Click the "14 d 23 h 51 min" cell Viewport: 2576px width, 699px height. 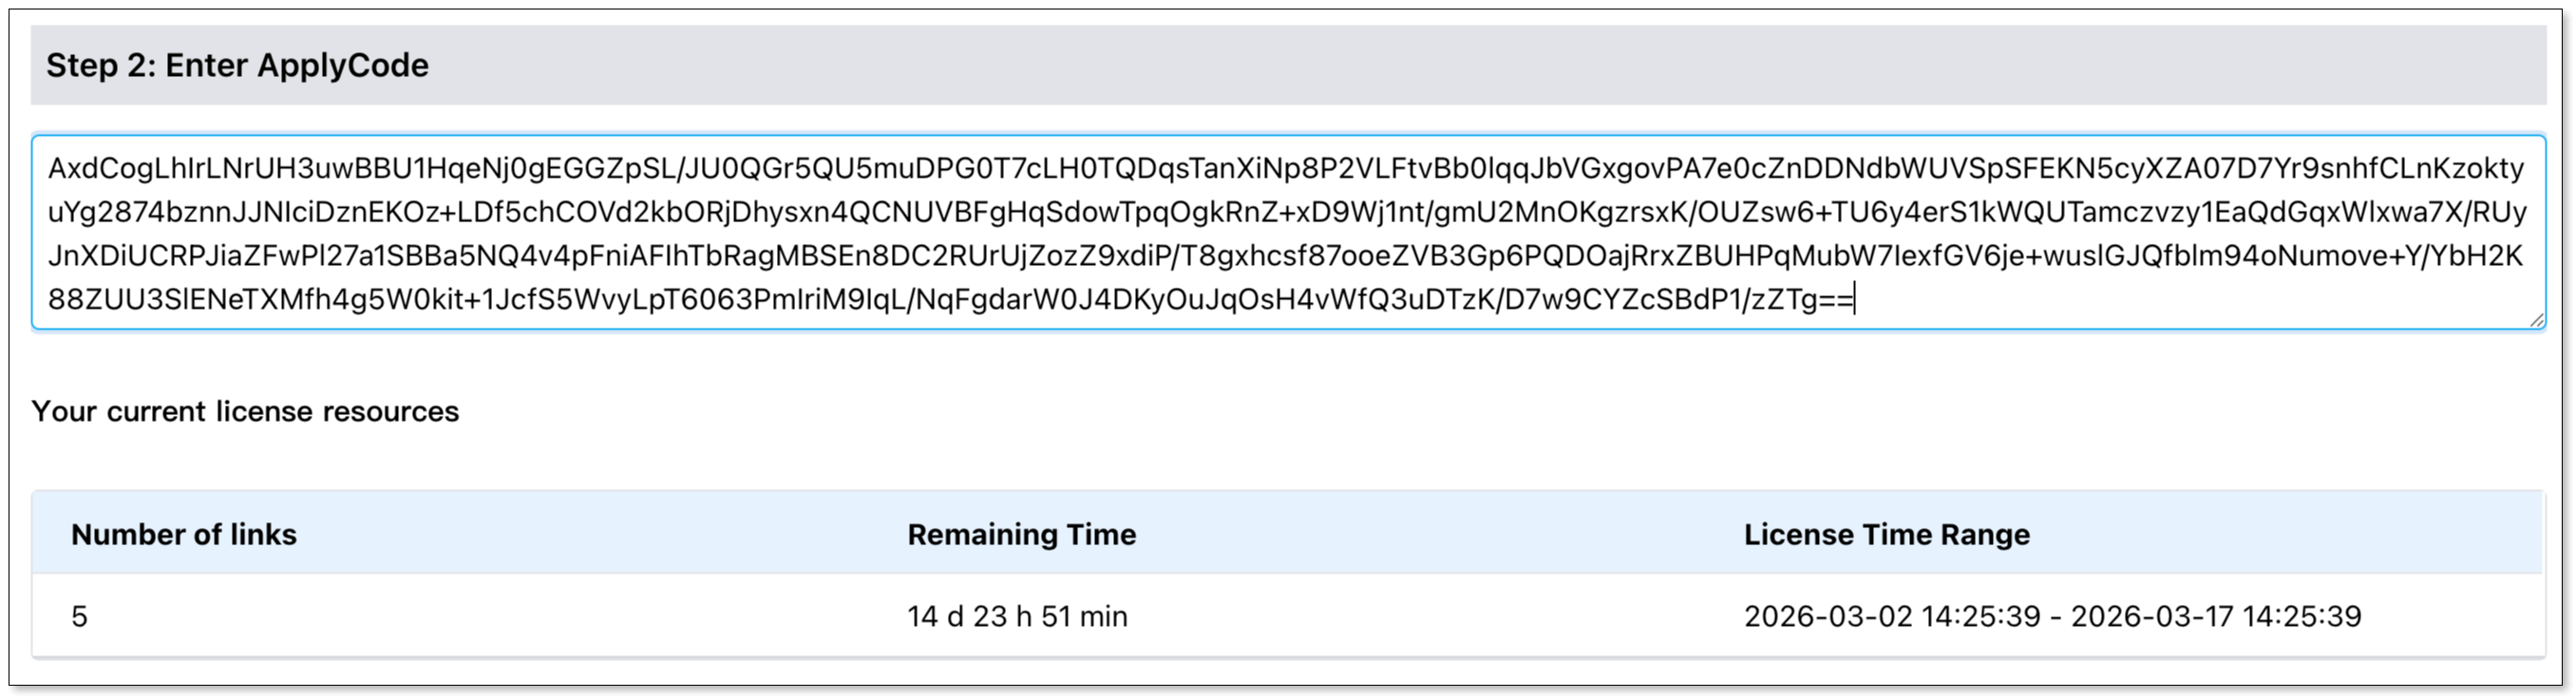1017,616
